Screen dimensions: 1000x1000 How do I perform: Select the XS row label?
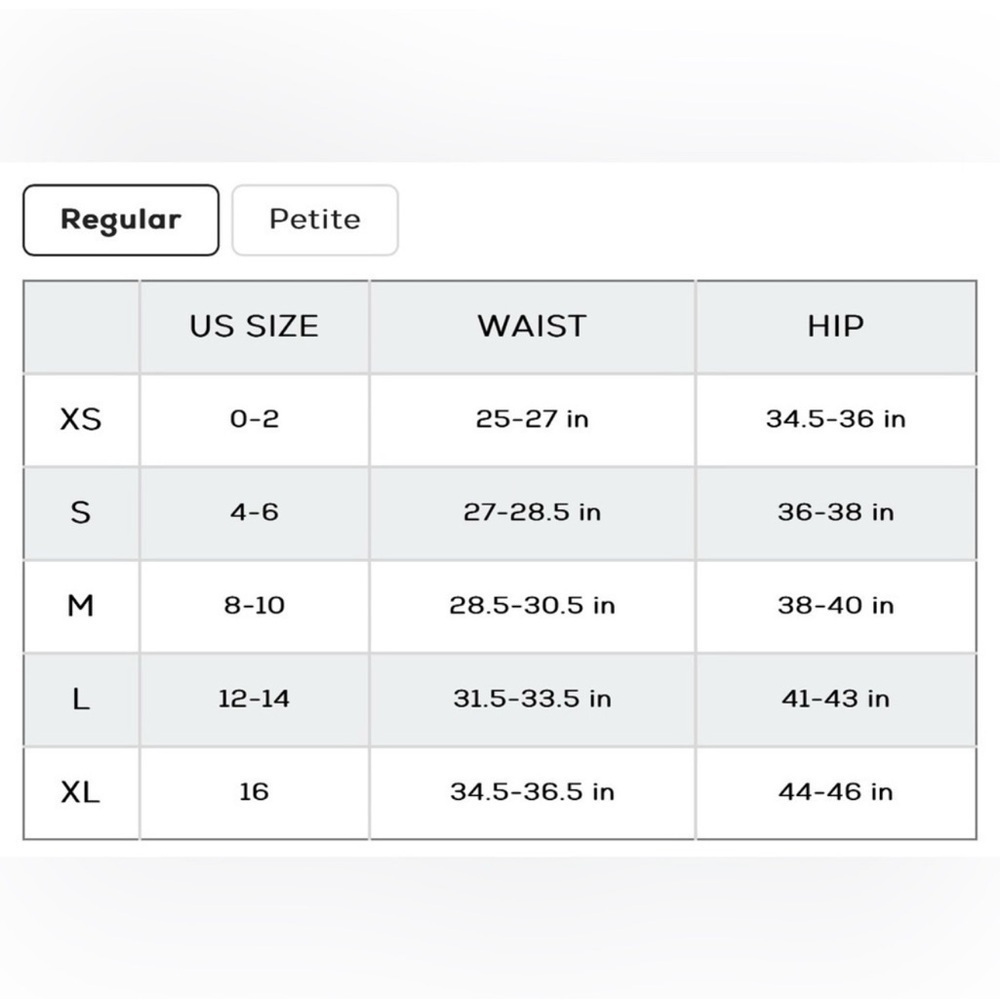pyautogui.click(x=81, y=420)
